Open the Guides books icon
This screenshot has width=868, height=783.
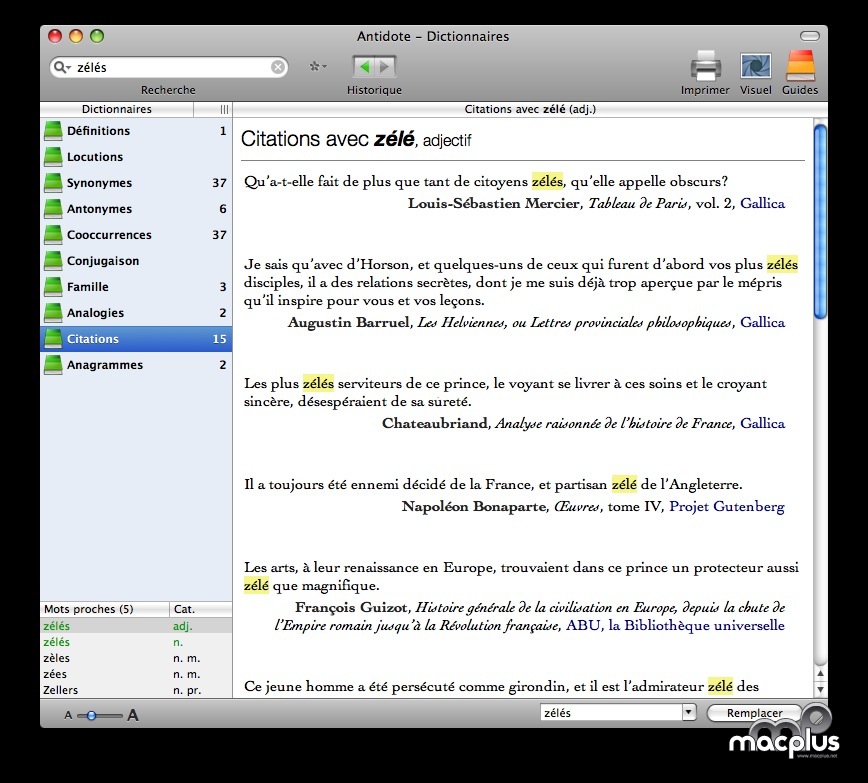(x=800, y=66)
